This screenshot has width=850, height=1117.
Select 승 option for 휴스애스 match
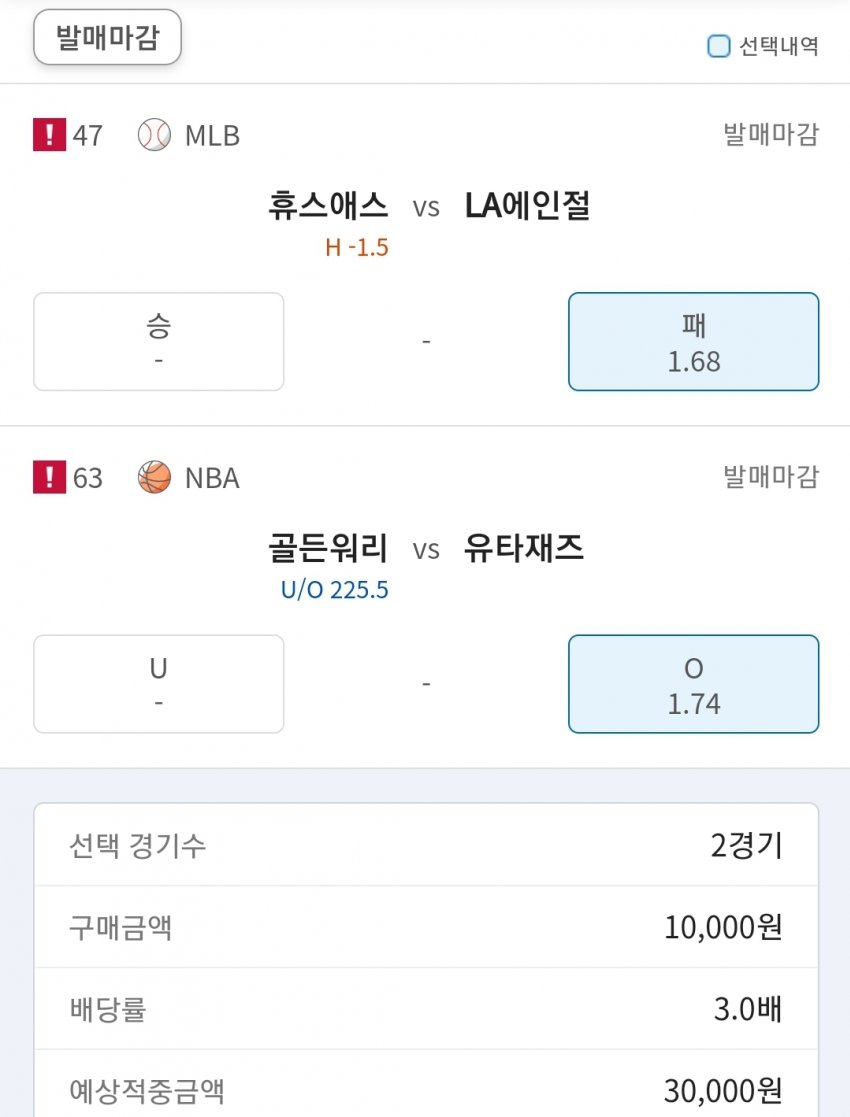[158, 341]
